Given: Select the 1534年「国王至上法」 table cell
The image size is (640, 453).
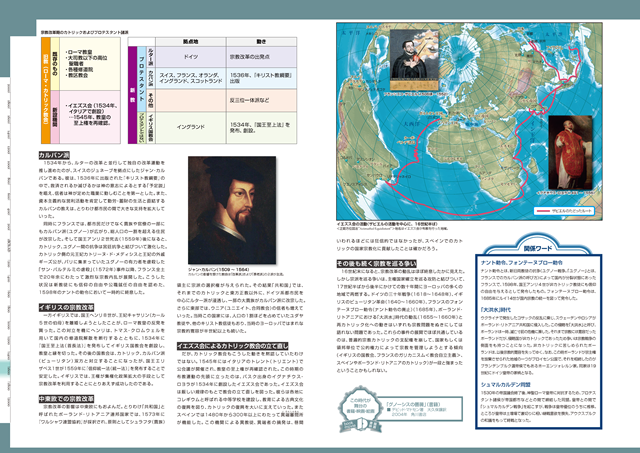Looking at the screenshot, I should point(261,127).
